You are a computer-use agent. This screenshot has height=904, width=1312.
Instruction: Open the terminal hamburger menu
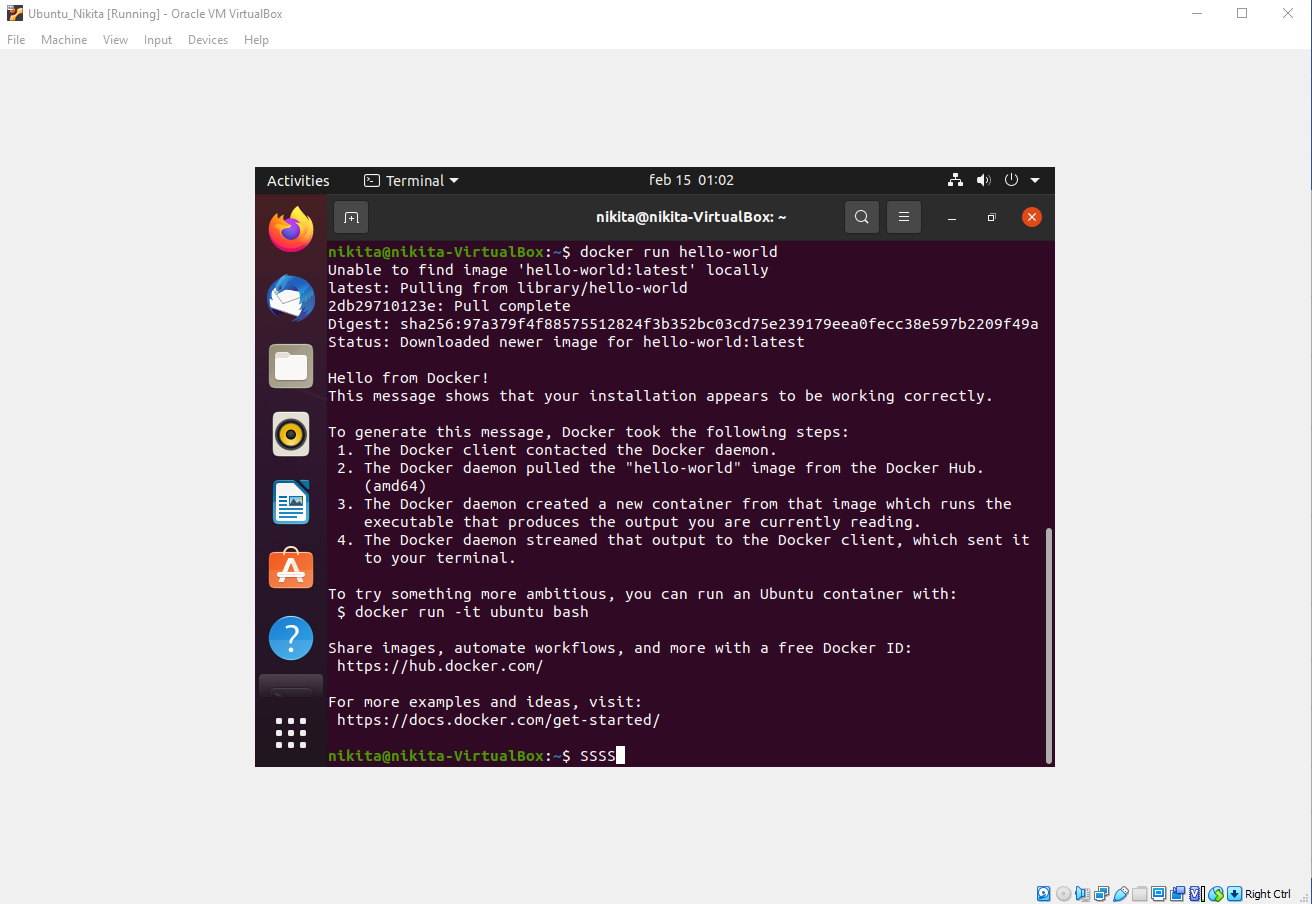[903, 217]
